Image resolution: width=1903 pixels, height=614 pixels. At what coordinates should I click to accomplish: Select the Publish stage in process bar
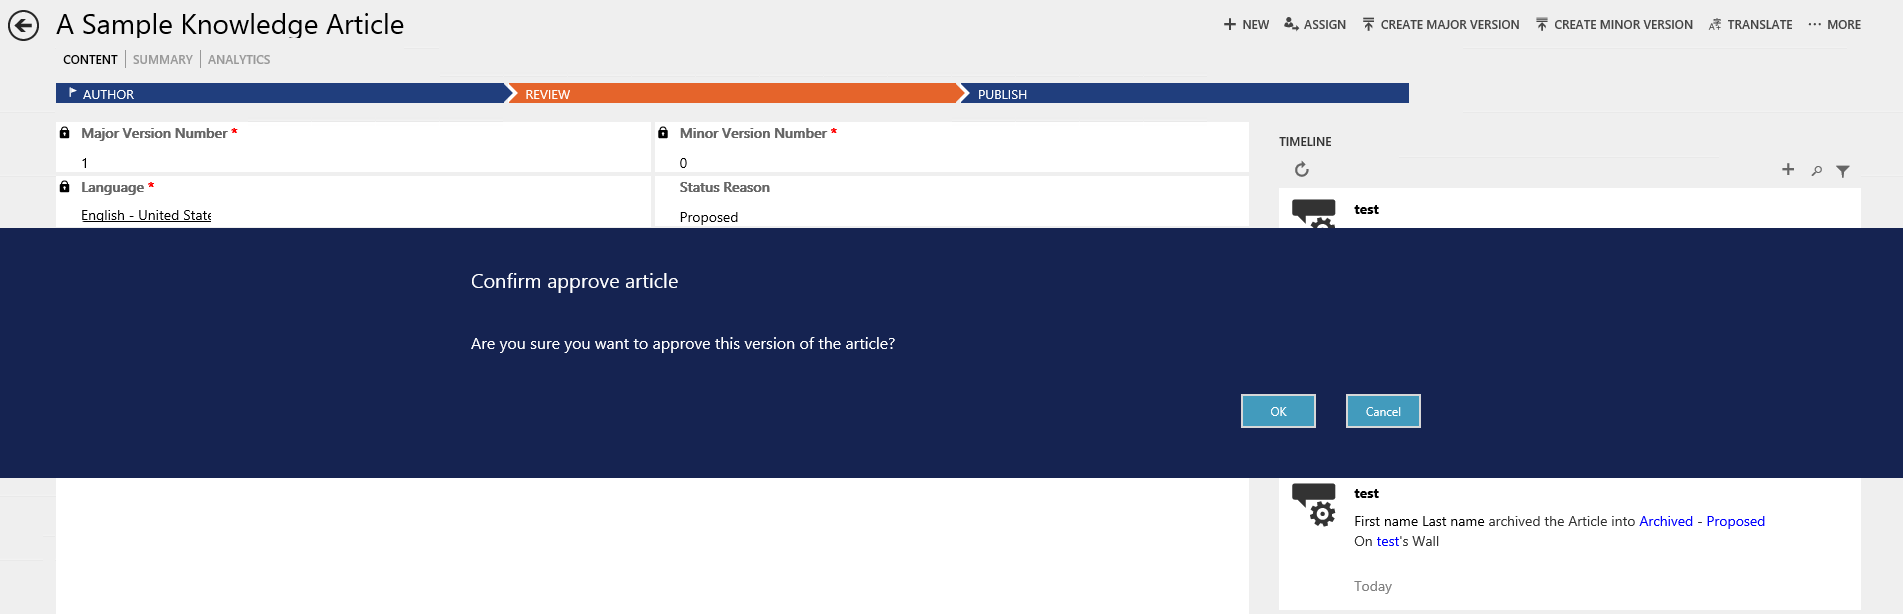(1002, 94)
